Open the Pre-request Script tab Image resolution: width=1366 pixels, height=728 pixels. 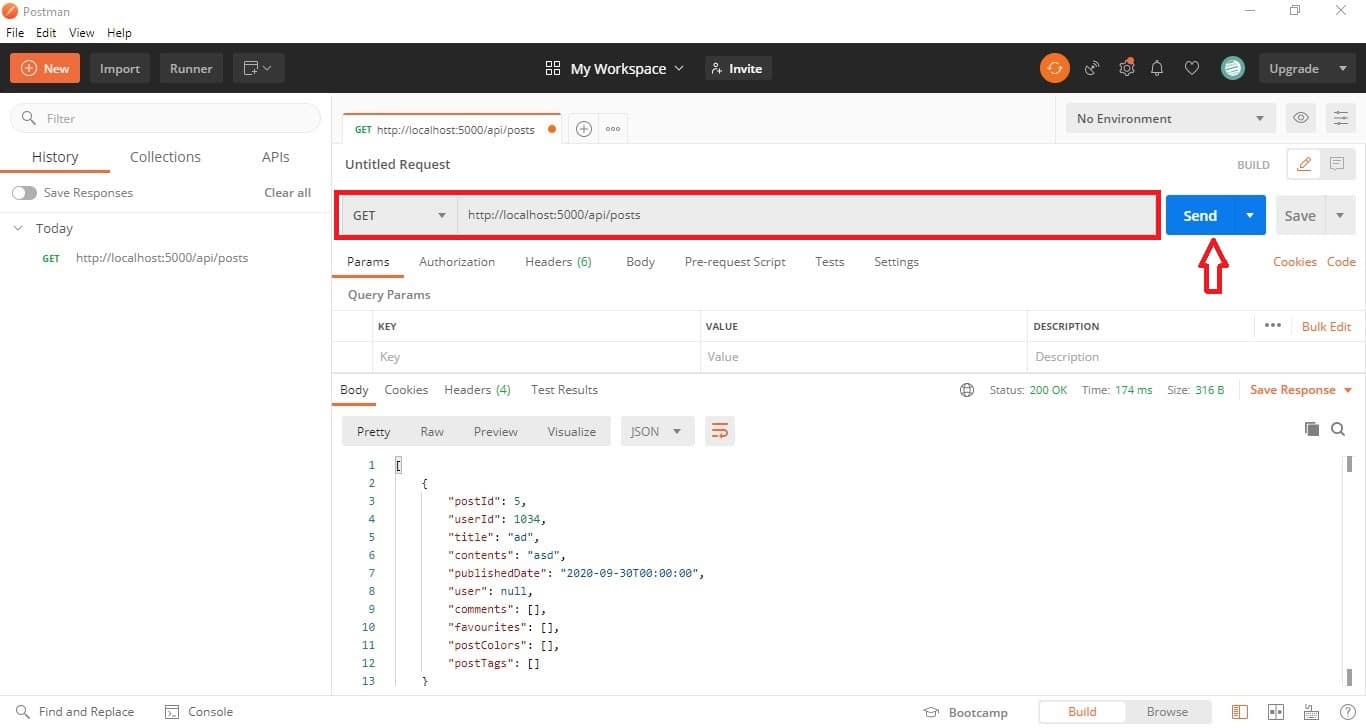(735, 262)
